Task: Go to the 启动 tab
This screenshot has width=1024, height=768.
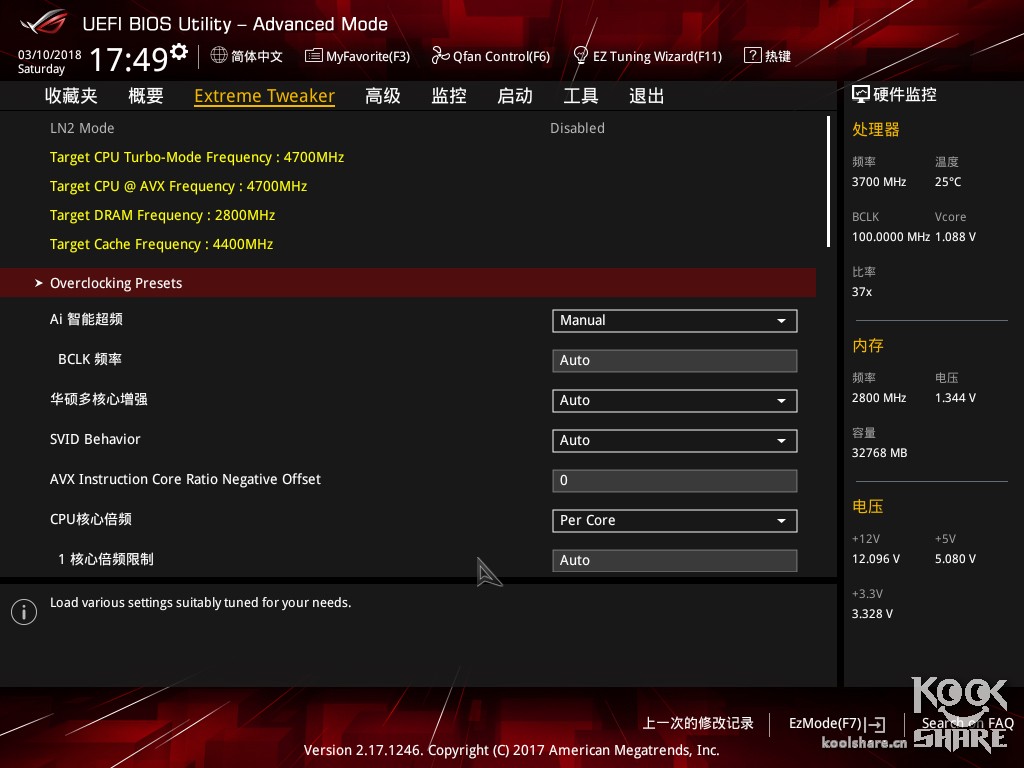Action: (515, 96)
